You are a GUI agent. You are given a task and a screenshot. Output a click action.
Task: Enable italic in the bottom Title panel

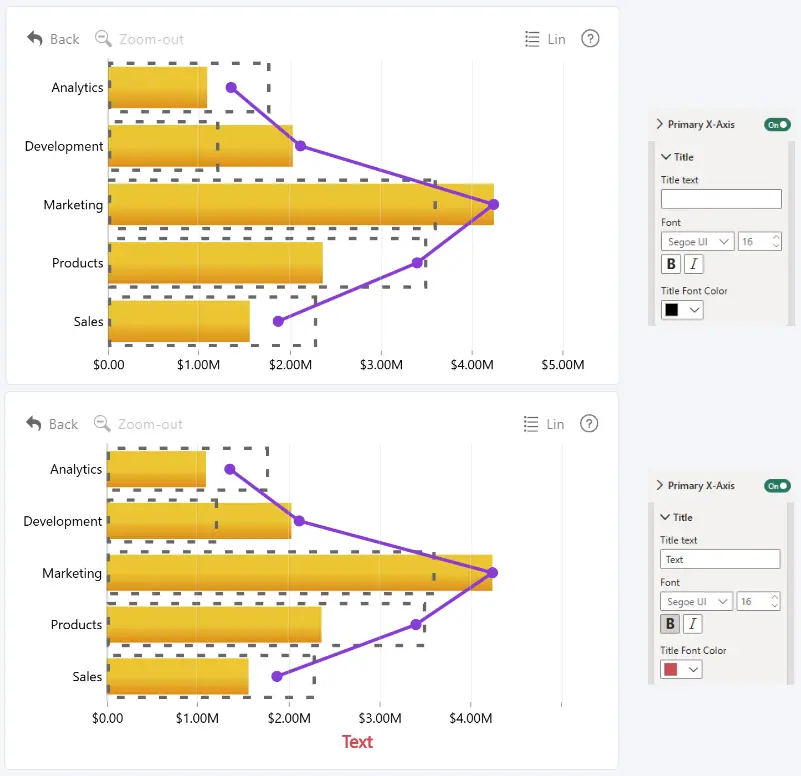(693, 624)
